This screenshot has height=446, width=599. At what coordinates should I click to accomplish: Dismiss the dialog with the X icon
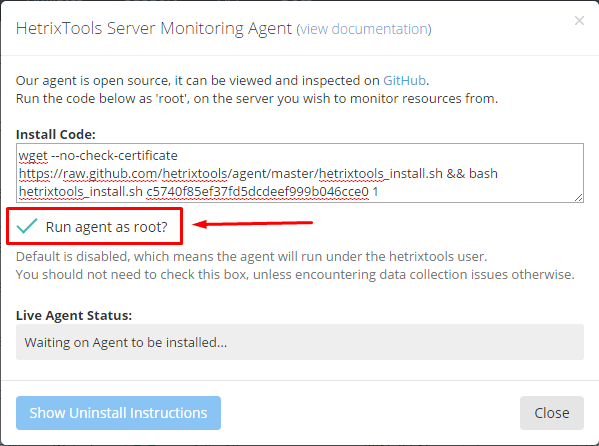pos(579,21)
